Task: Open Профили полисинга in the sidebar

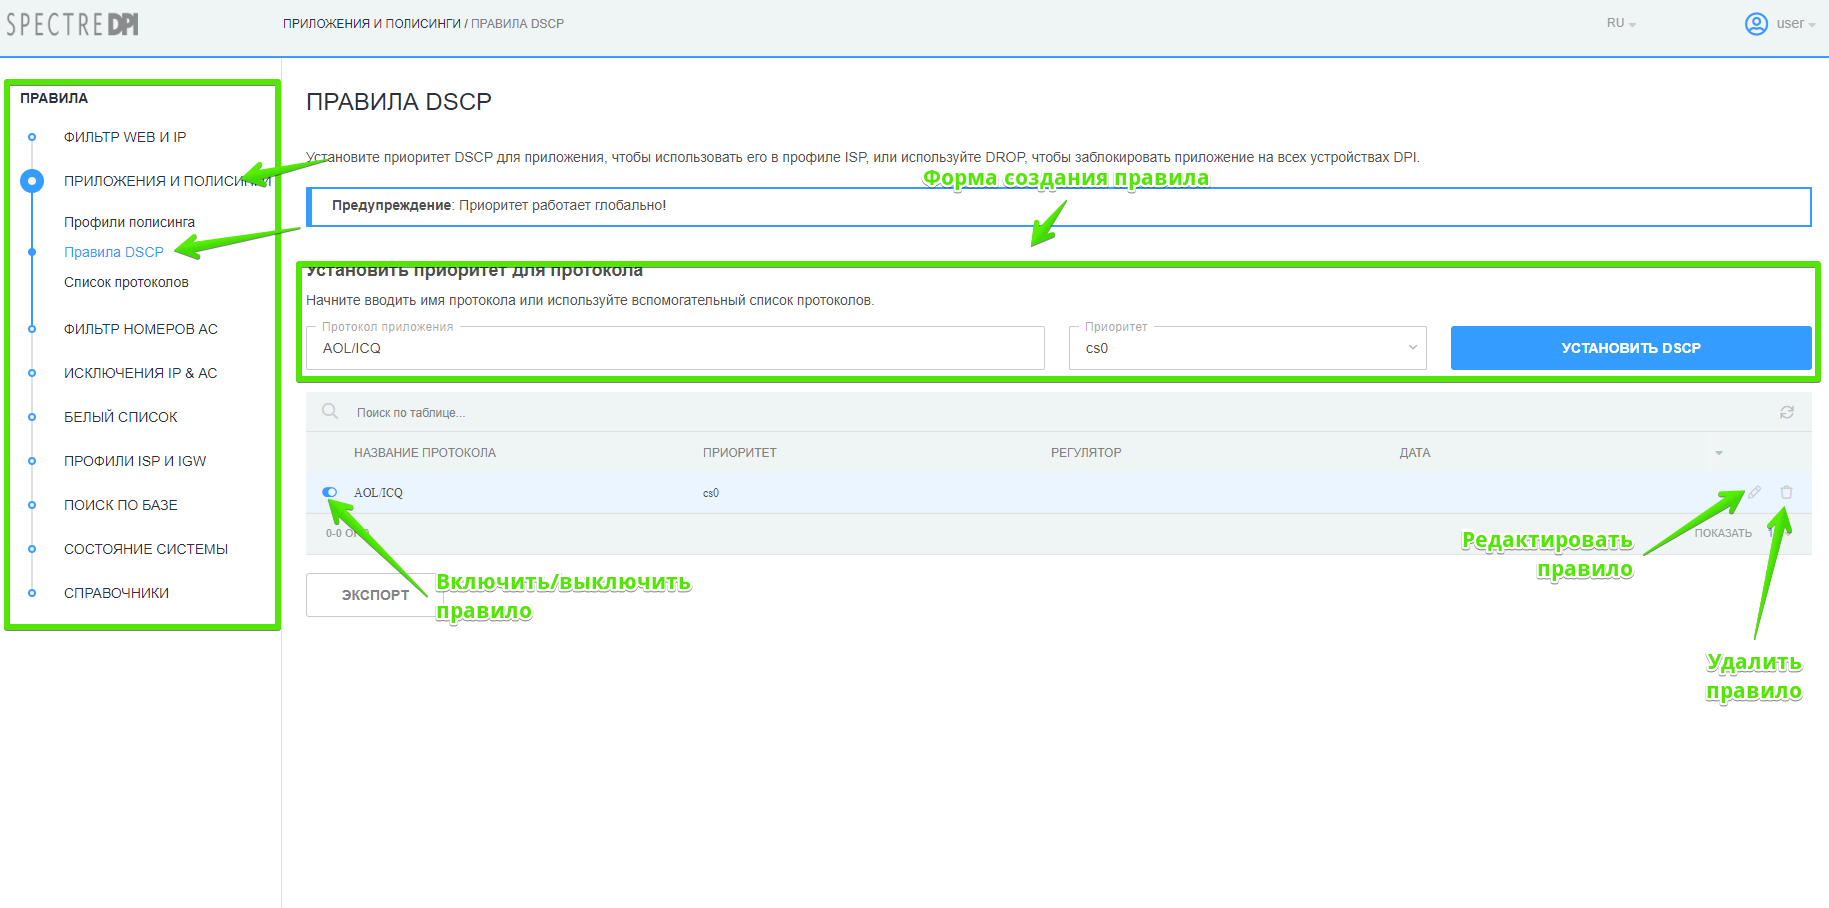Action: (x=129, y=222)
